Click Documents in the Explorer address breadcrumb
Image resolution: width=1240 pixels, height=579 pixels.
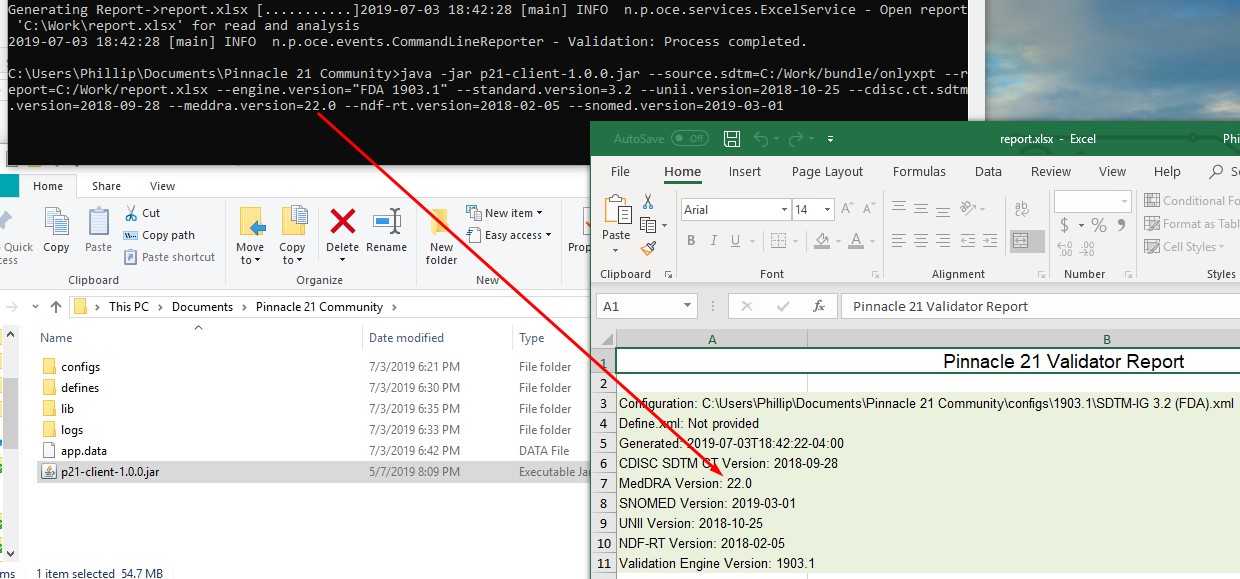[202, 307]
